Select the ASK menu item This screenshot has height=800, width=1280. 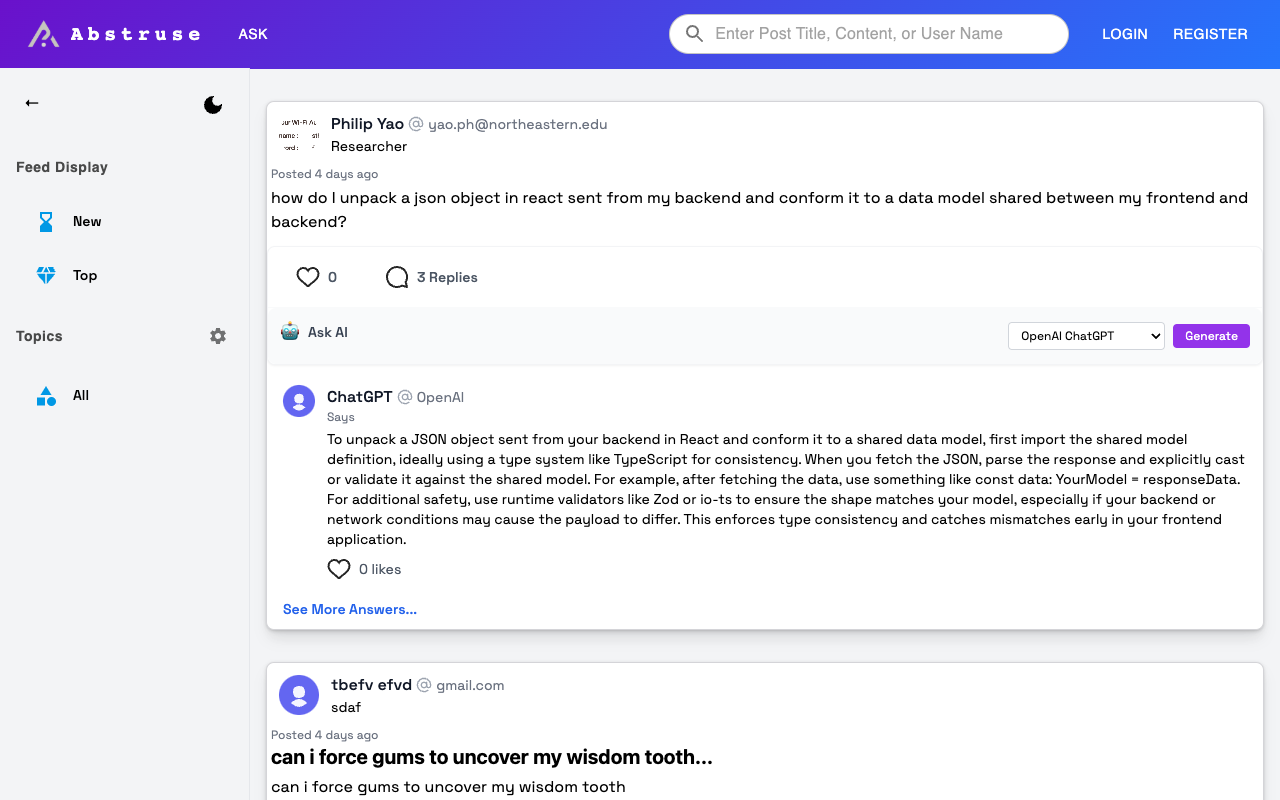tap(252, 33)
